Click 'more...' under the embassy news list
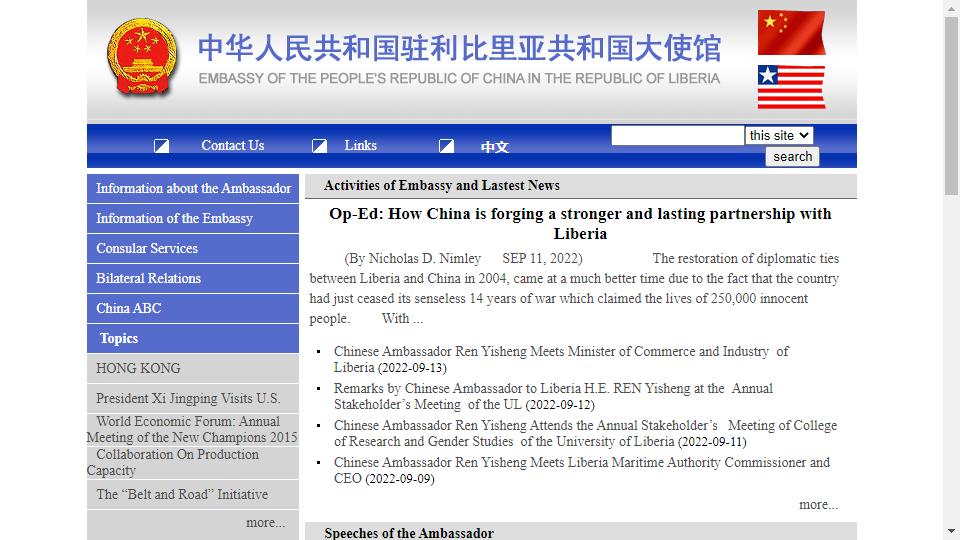The height and width of the screenshot is (540, 960). click(x=818, y=504)
